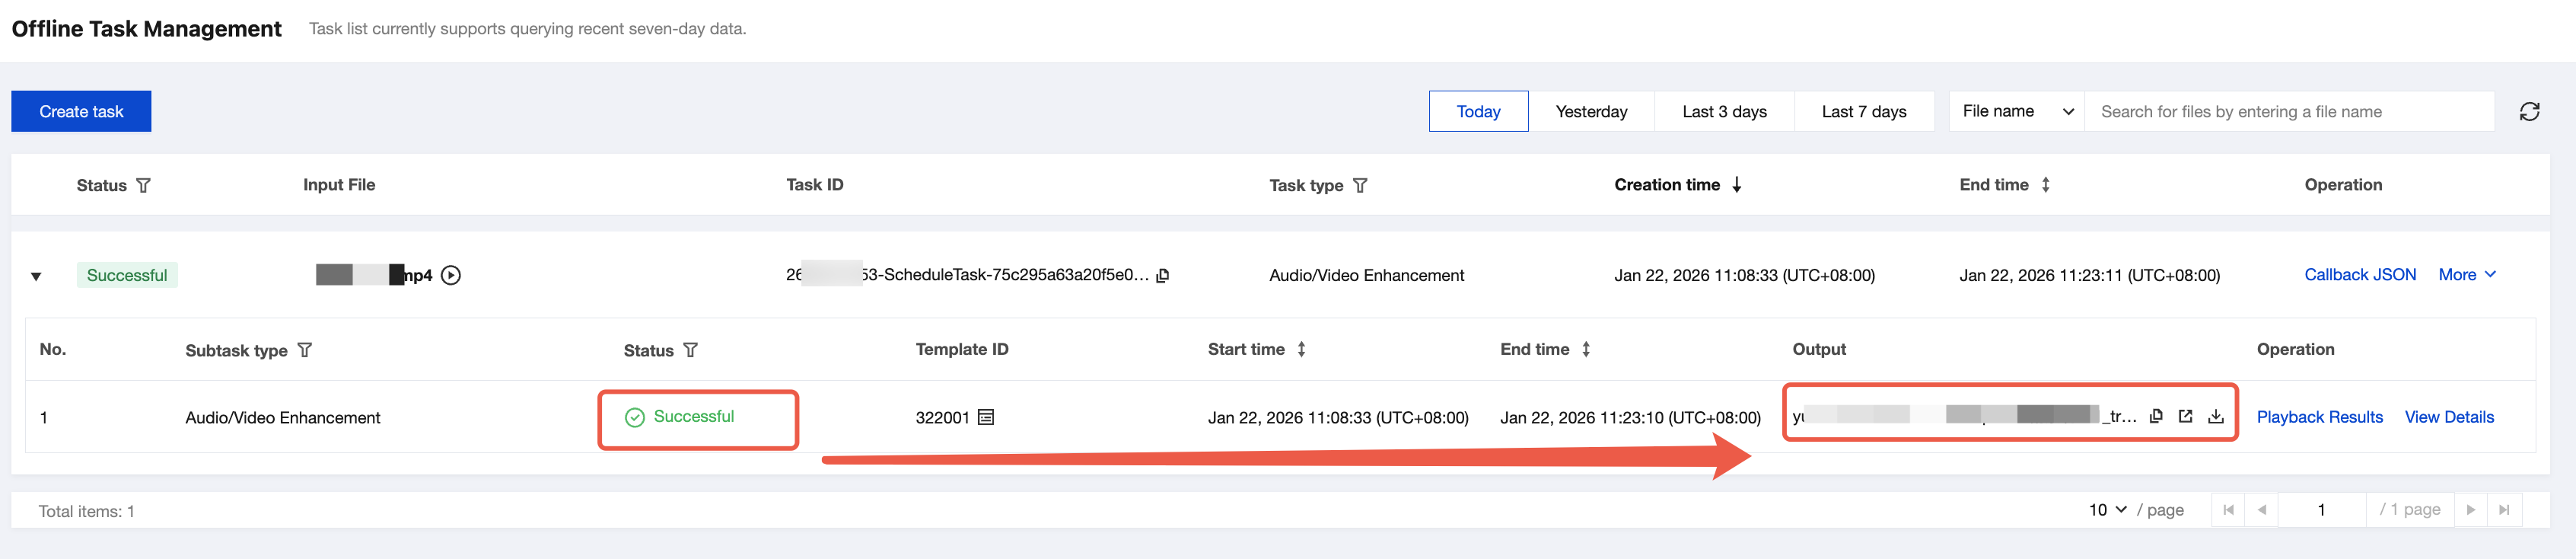Image resolution: width=2576 pixels, height=559 pixels.
Task: Filter by Task type funnel icon
Action: tap(1359, 185)
